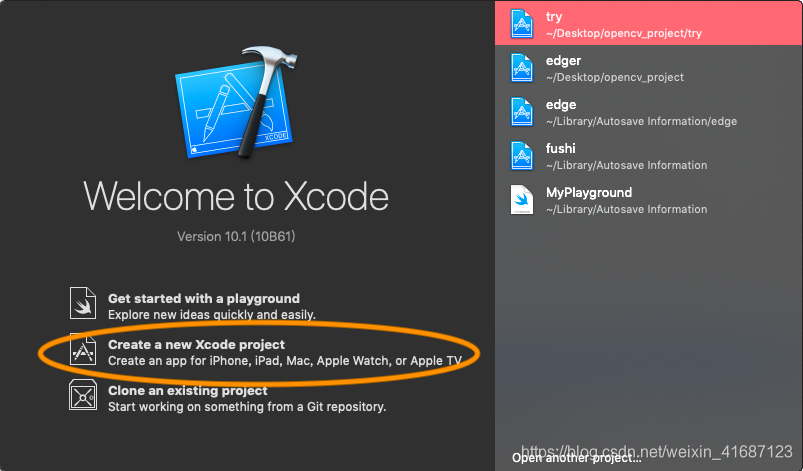This screenshot has width=803, height=471.
Task: Click 'Create an app for iPhone, iPad, Mac' description
Action: (x=285, y=361)
